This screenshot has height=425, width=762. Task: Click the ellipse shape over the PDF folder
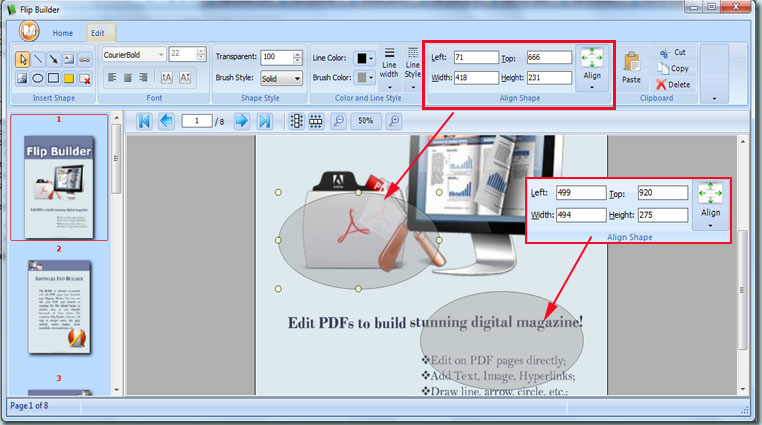pos(359,240)
